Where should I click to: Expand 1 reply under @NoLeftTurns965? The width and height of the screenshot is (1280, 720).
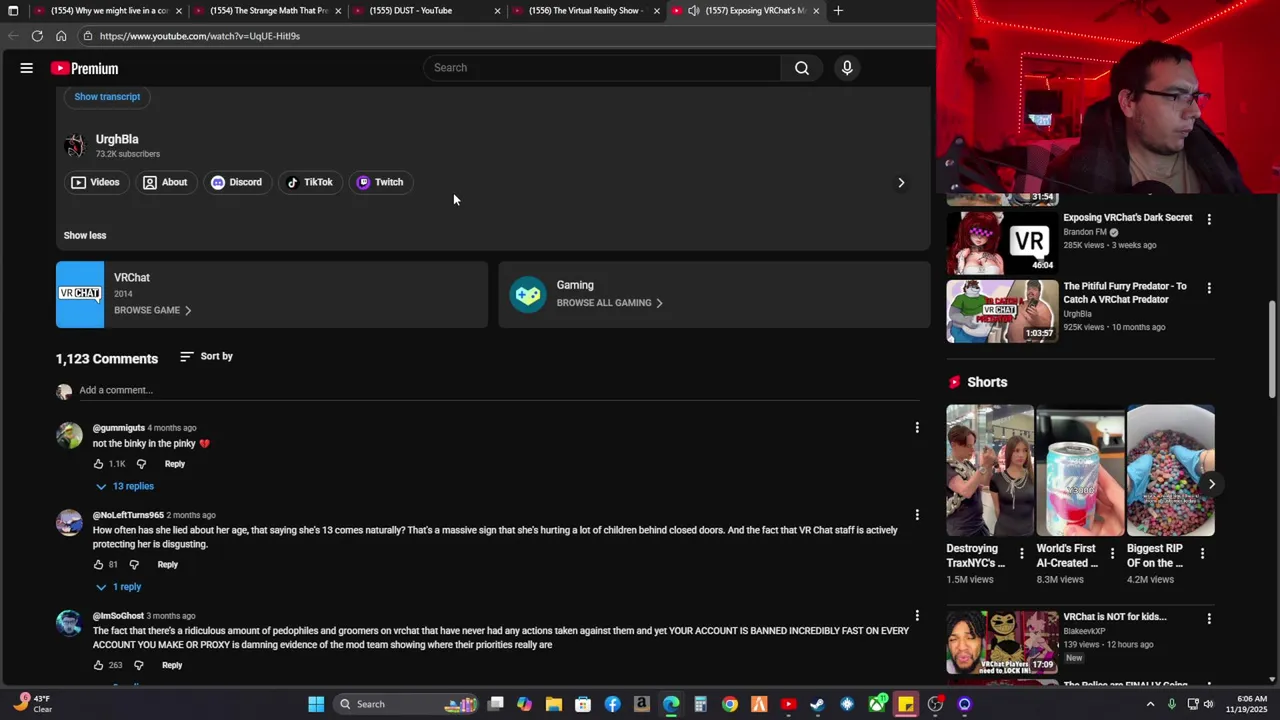(119, 587)
